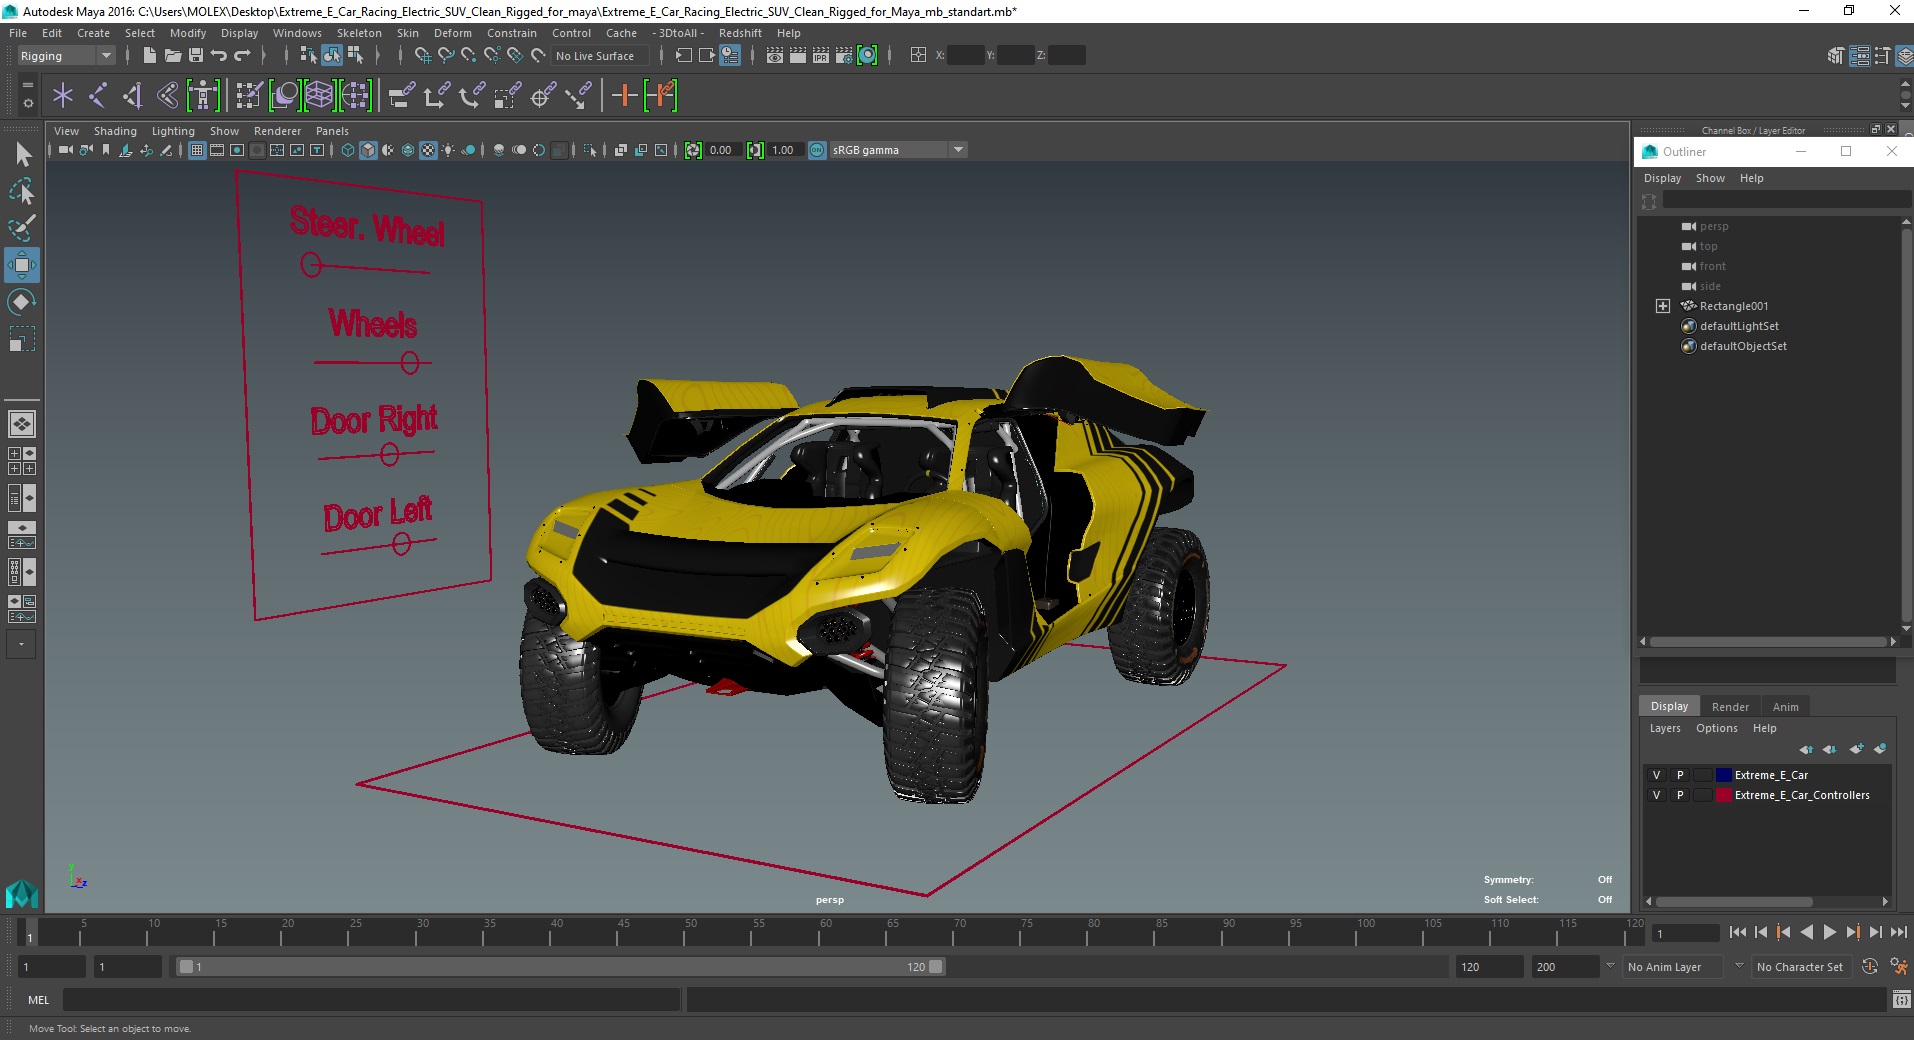Open Layer Editor Options menu
Image resolution: width=1914 pixels, height=1040 pixels.
(1716, 728)
